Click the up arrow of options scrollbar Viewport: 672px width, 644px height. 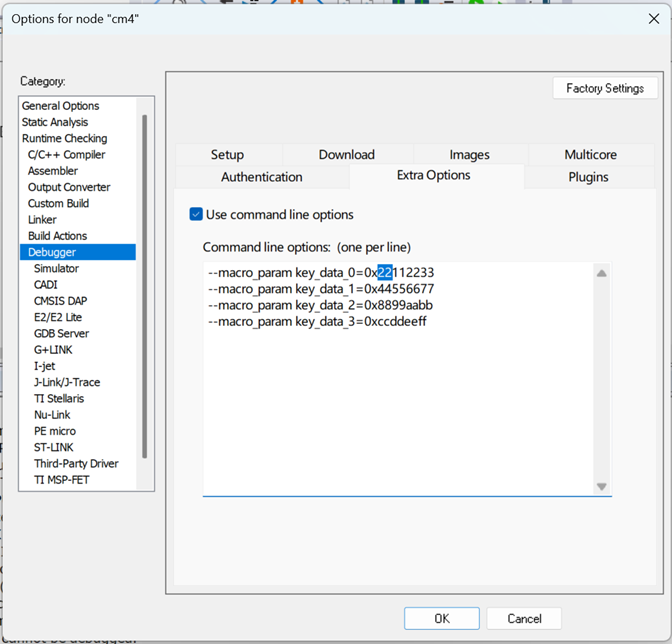(x=602, y=273)
